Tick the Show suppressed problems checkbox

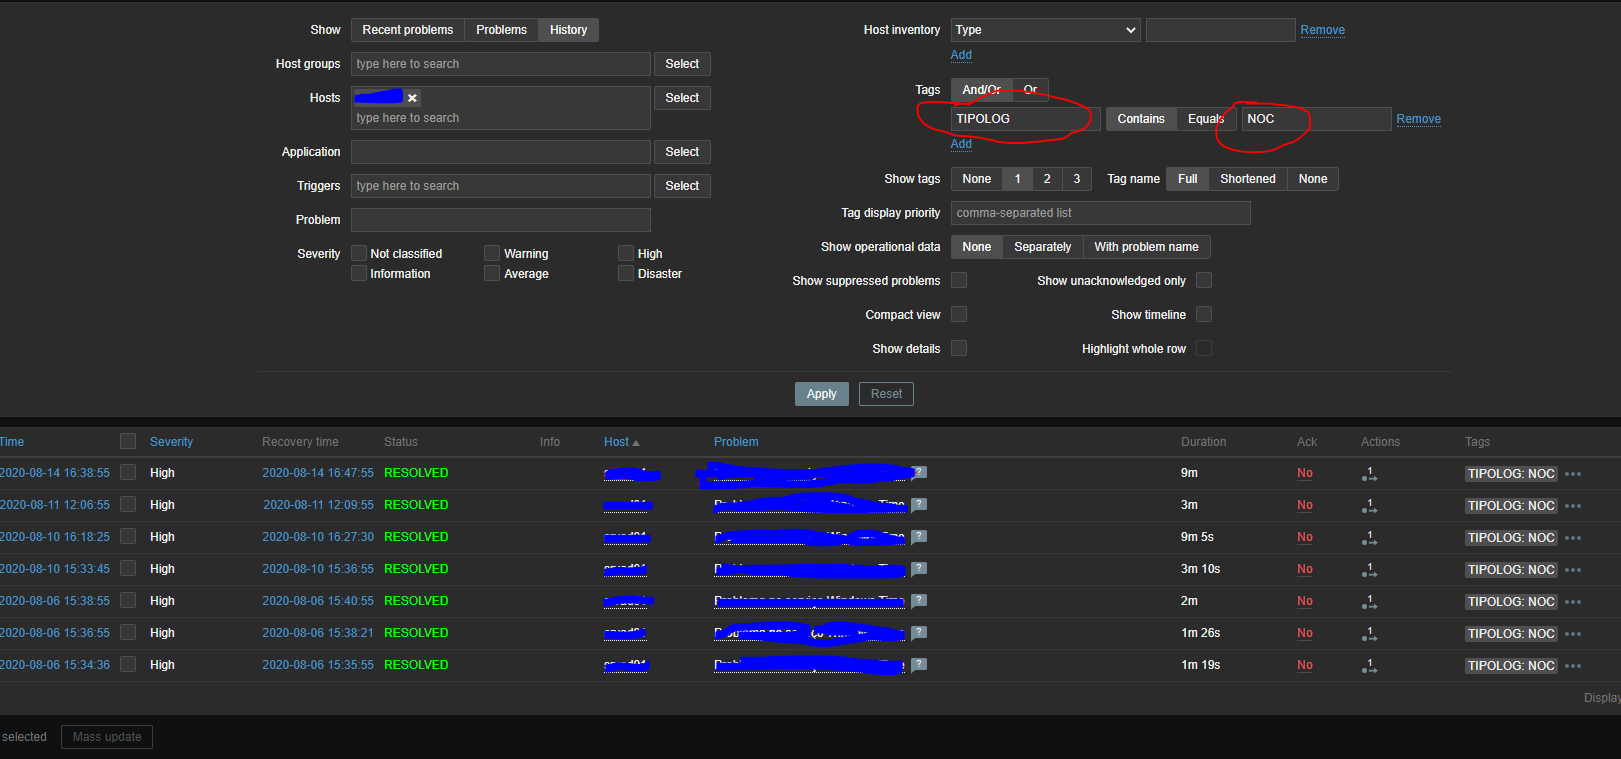(959, 281)
